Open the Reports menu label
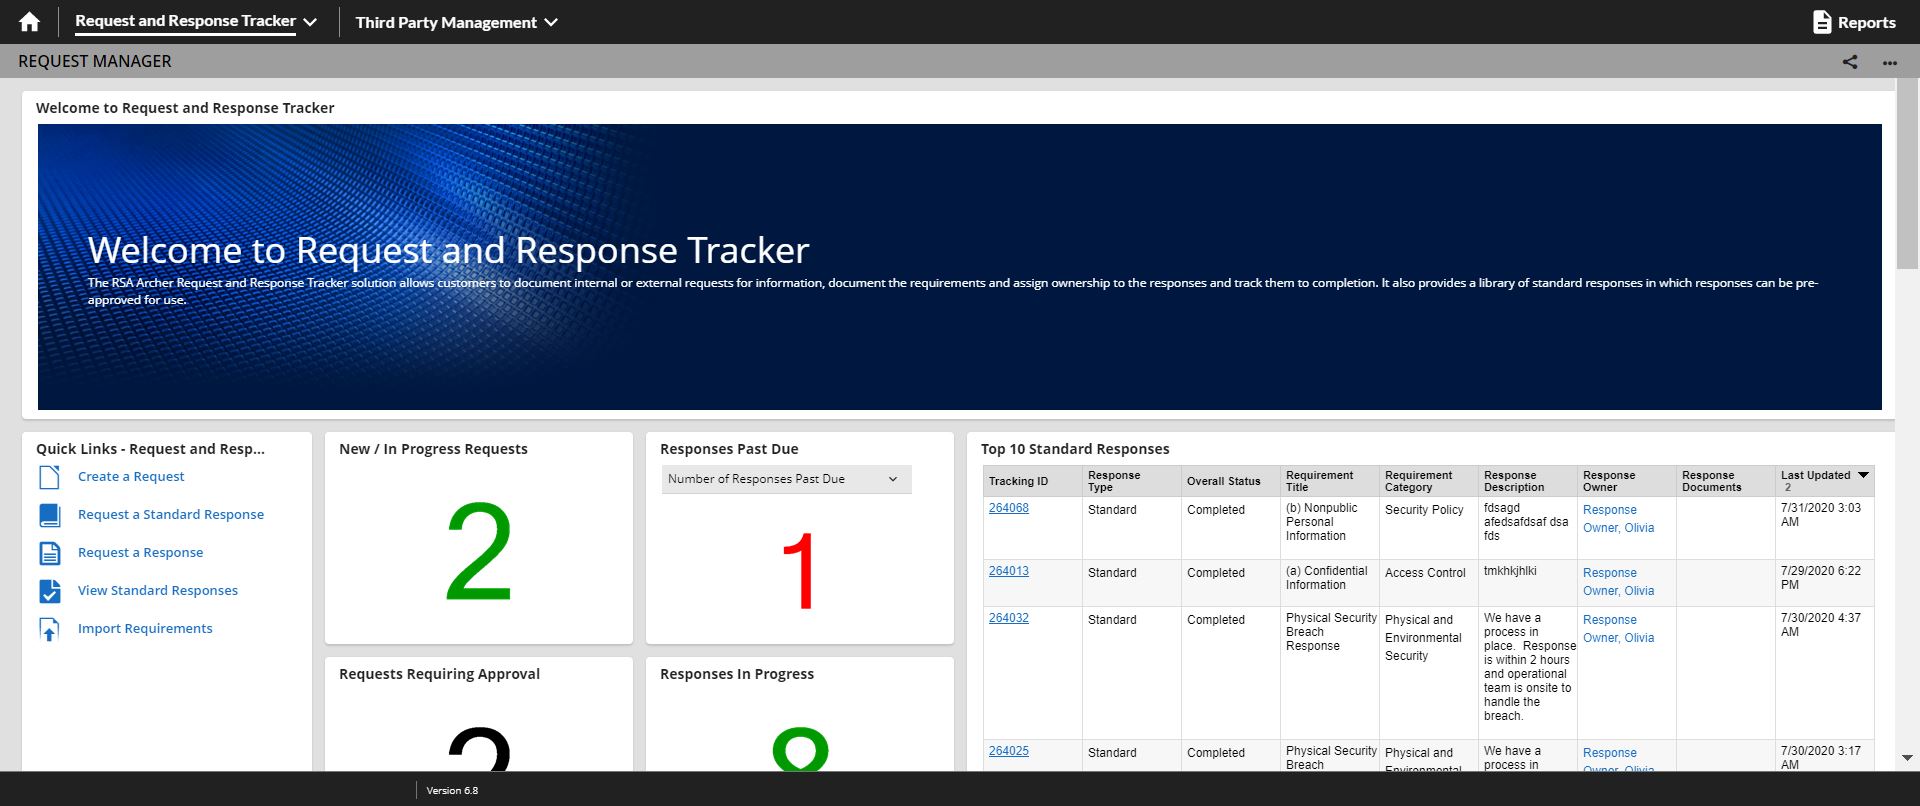The height and width of the screenshot is (806, 1920). (x=1866, y=22)
